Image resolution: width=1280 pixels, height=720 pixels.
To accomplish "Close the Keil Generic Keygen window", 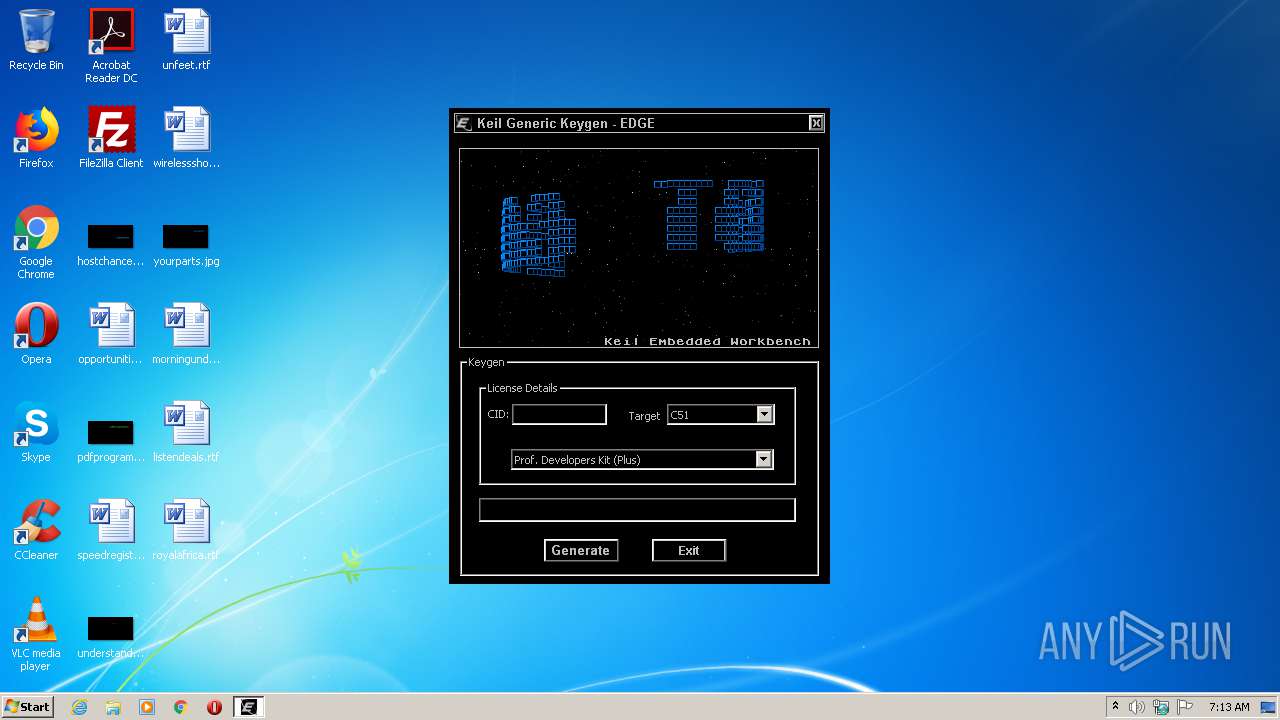I will point(816,123).
